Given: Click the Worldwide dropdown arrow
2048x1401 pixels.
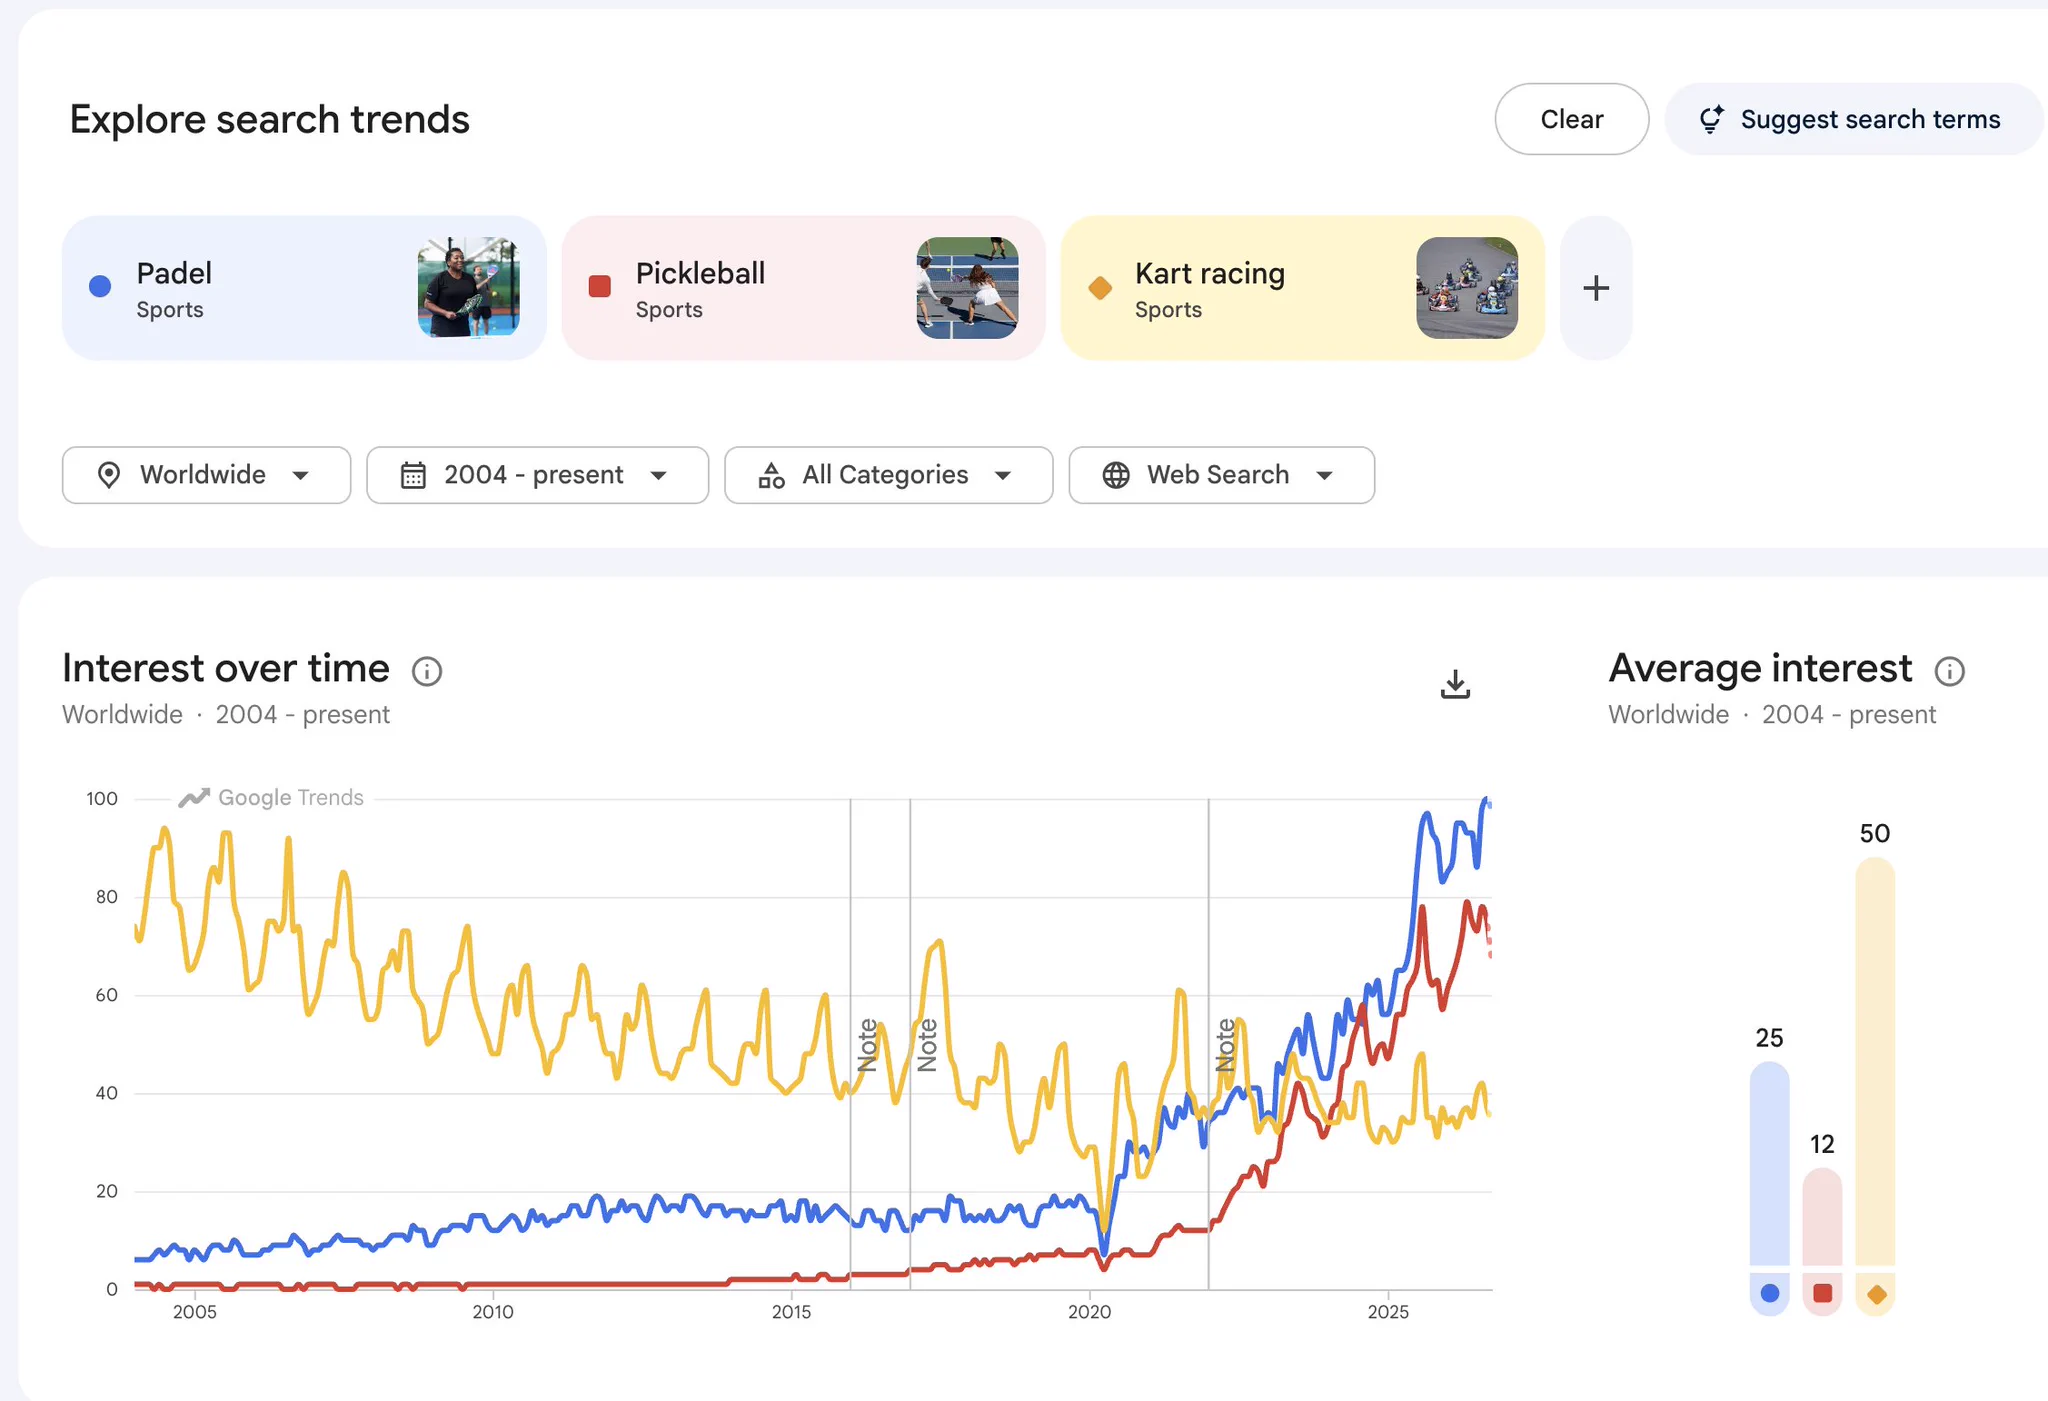Looking at the screenshot, I should (x=300, y=476).
